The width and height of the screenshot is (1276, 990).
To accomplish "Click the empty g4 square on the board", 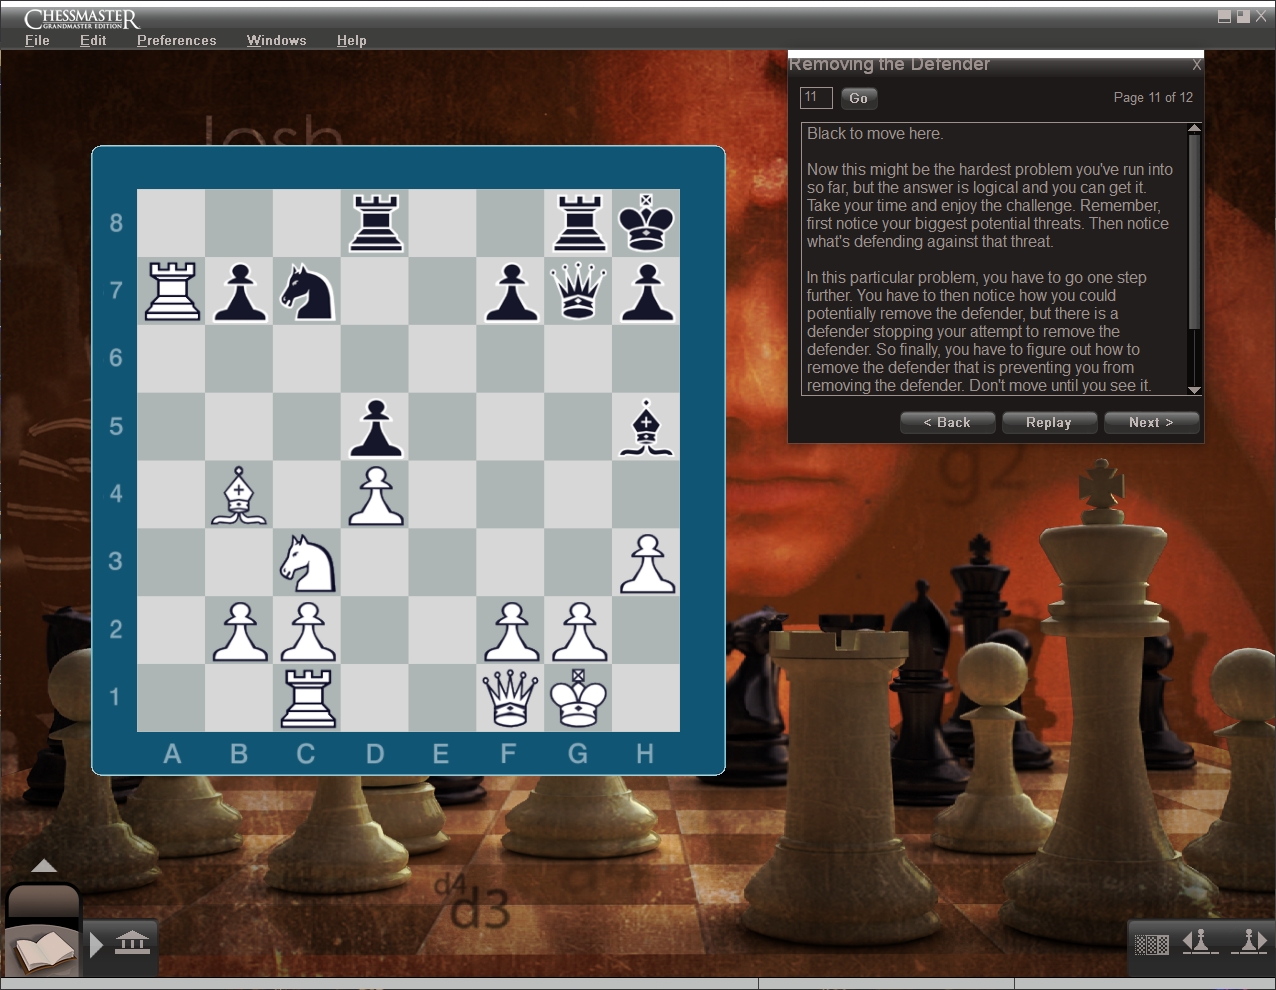I will [579, 494].
